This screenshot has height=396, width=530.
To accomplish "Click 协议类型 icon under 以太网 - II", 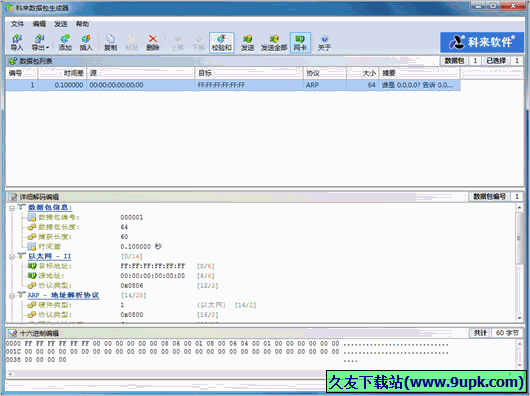I will [32, 286].
